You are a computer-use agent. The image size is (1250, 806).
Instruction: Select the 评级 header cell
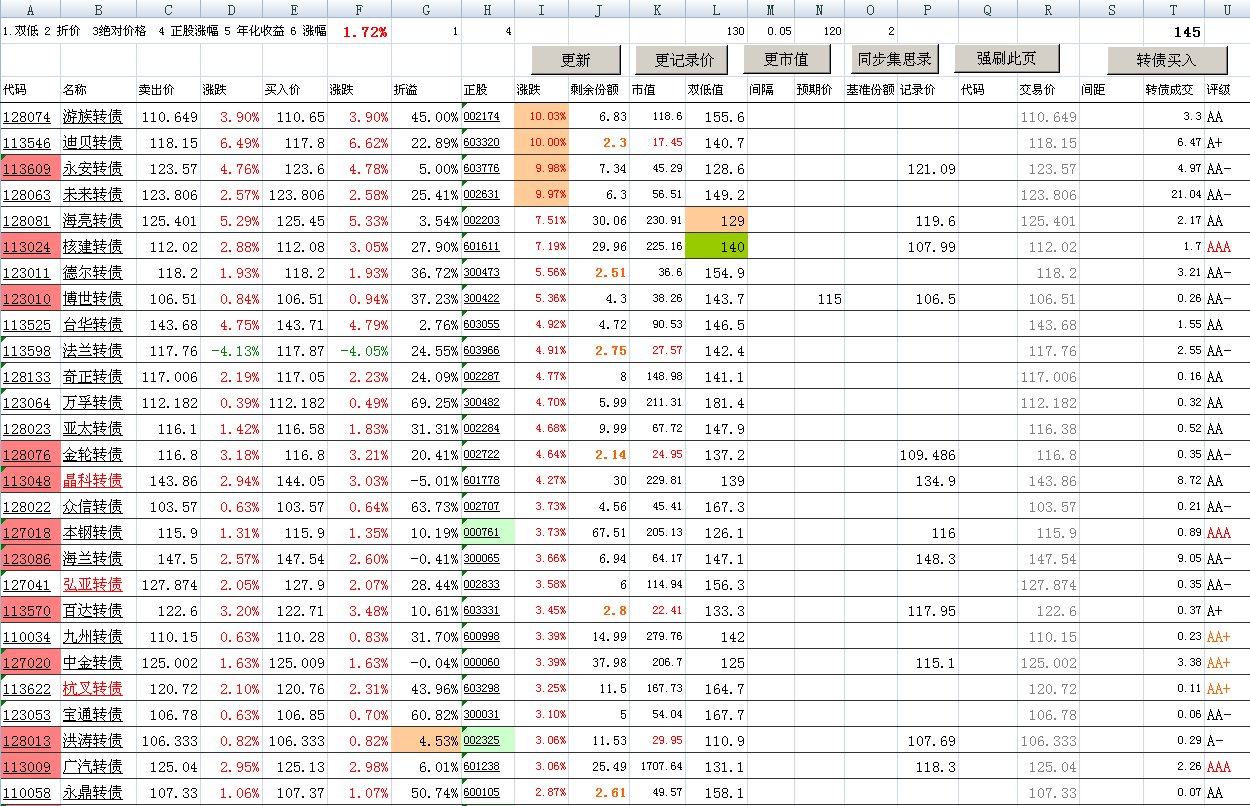tap(1218, 90)
